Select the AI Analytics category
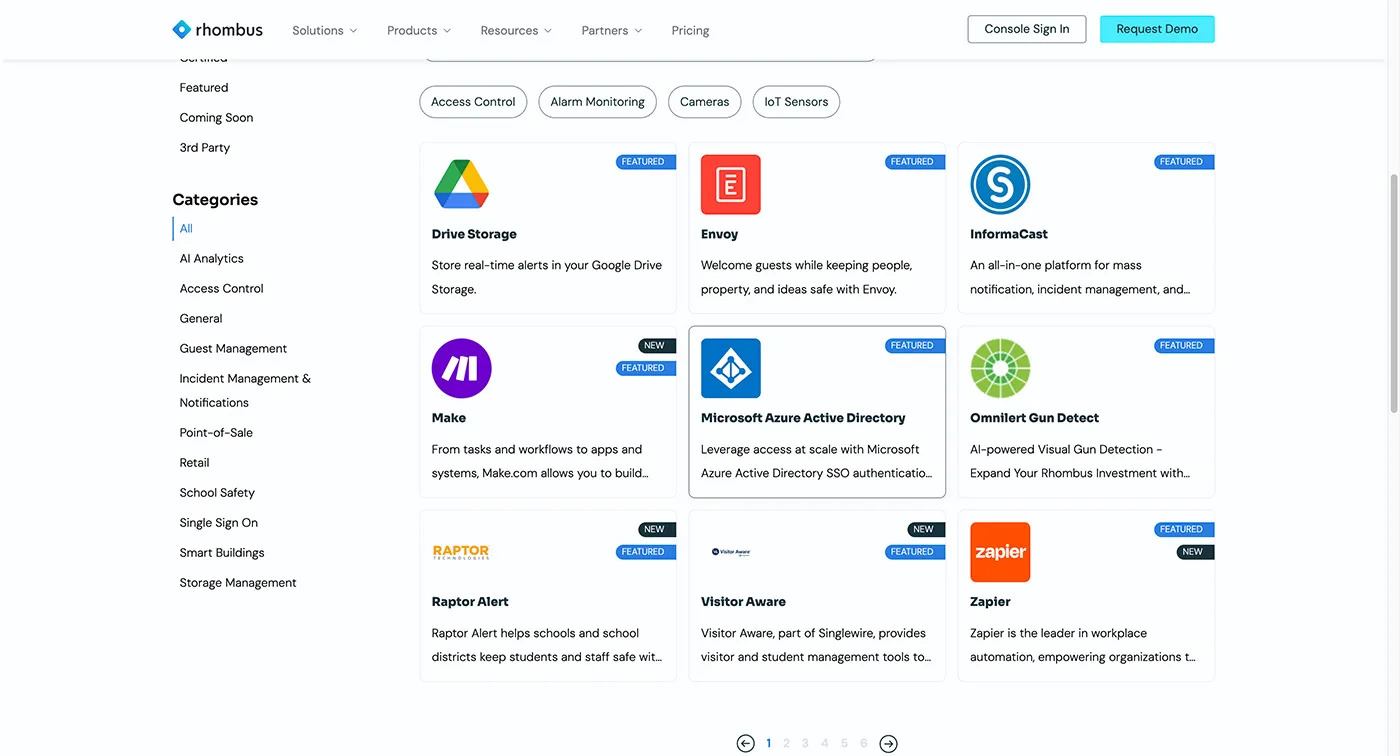 click(212, 259)
